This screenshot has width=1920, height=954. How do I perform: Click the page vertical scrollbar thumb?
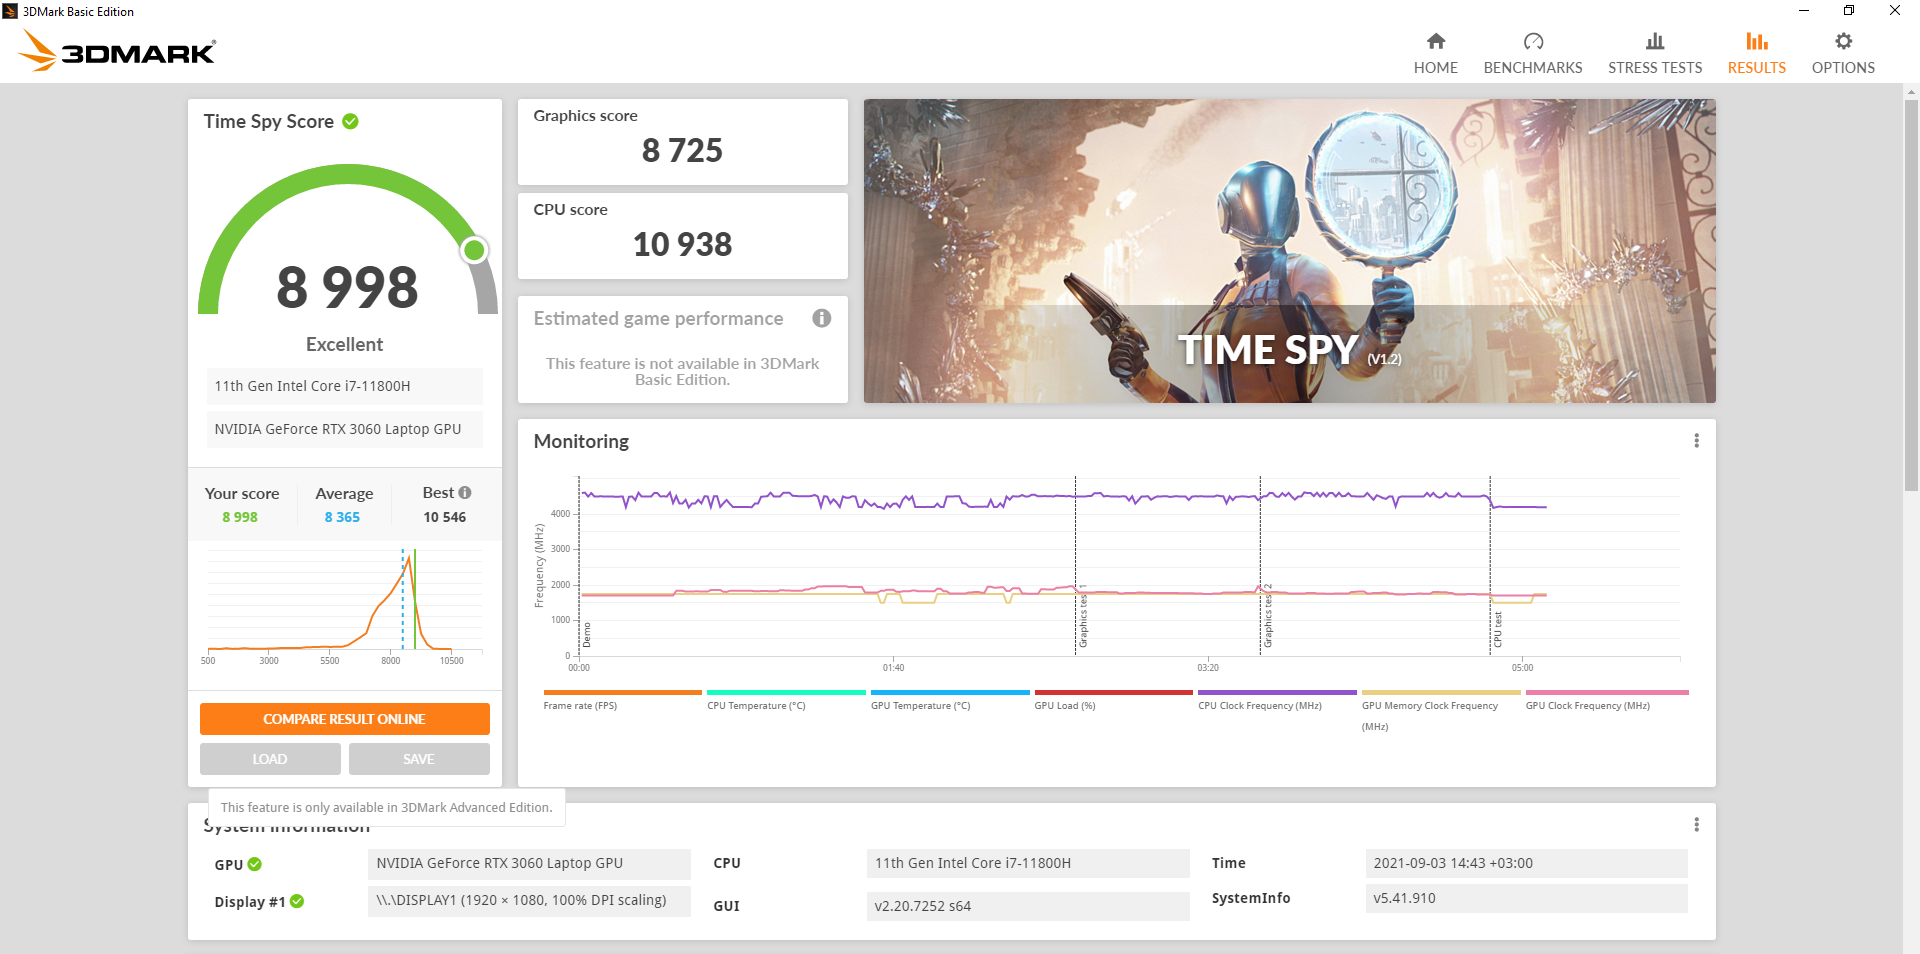pyautogui.click(x=1911, y=295)
